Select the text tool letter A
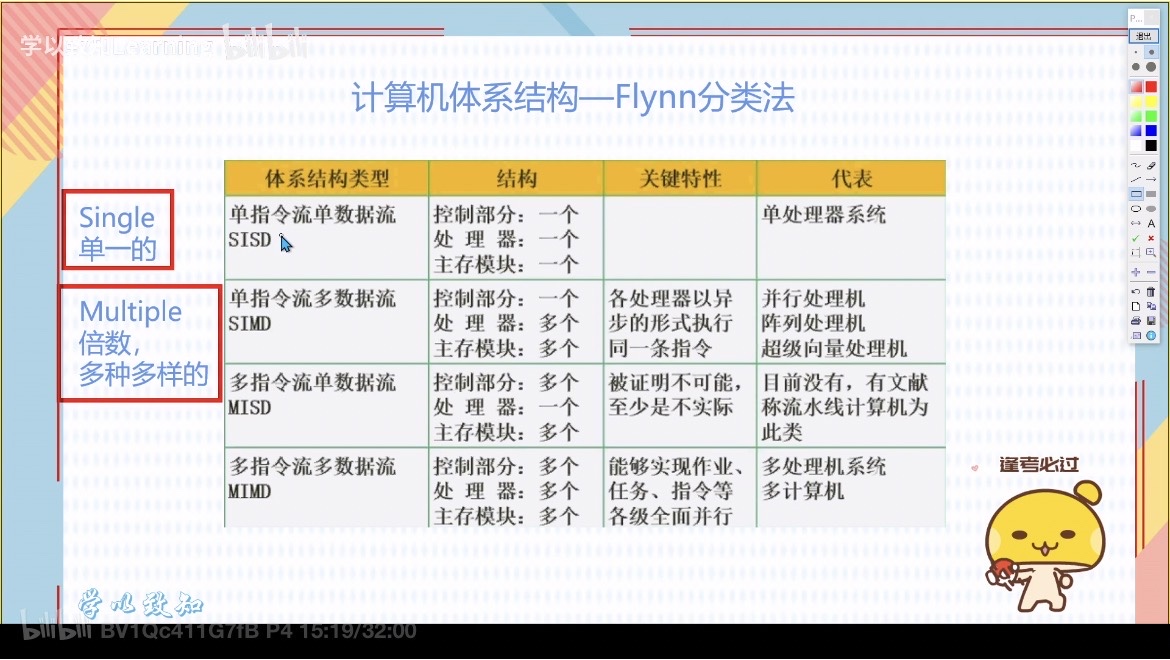The image size is (1170, 660). [x=1151, y=224]
